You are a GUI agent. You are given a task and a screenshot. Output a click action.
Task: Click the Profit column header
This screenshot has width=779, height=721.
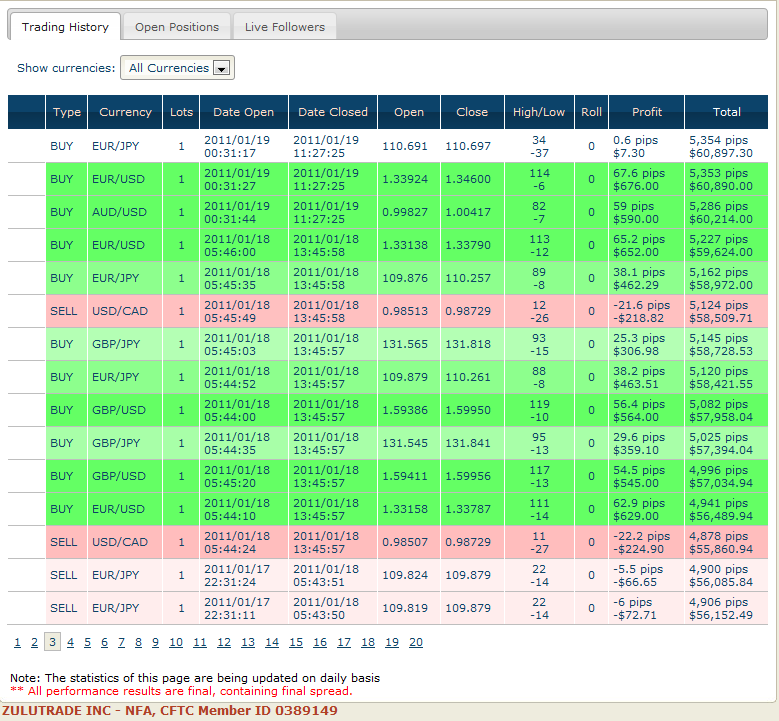[x=647, y=112]
